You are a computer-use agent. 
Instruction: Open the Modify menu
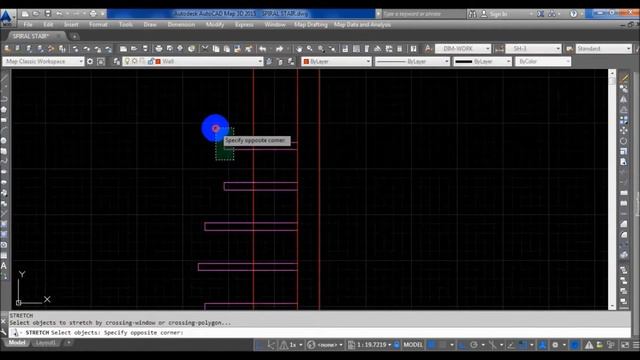[x=215, y=24]
